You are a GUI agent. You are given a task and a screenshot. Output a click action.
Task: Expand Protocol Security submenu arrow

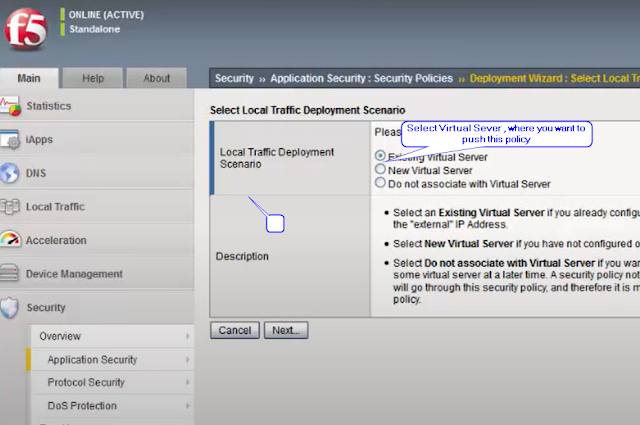click(x=188, y=382)
